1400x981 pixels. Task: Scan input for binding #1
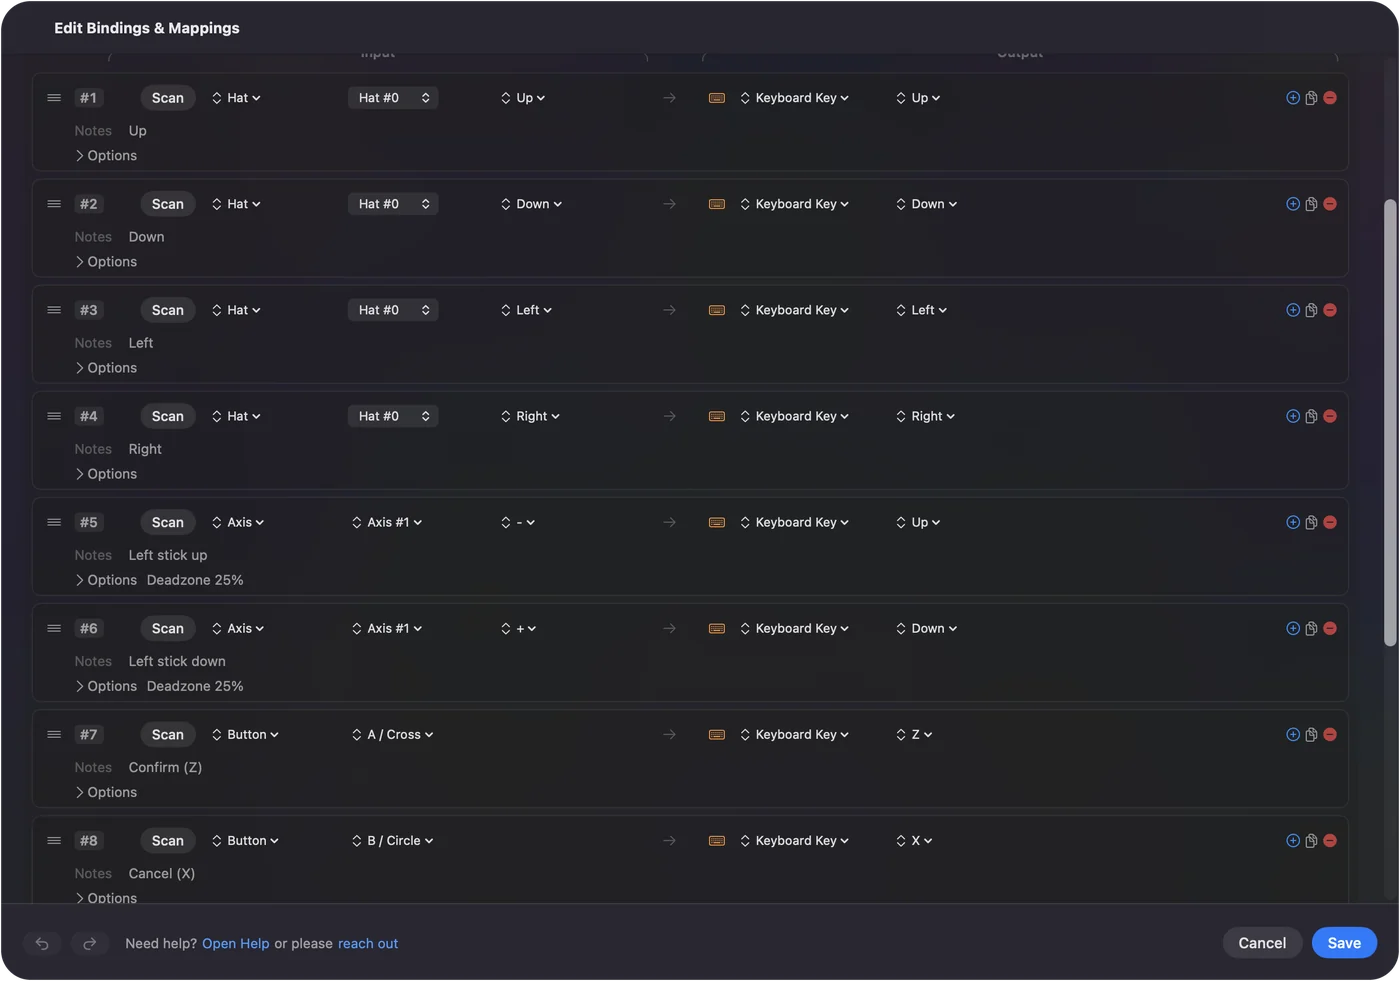pyautogui.click(x=168, y=98)
